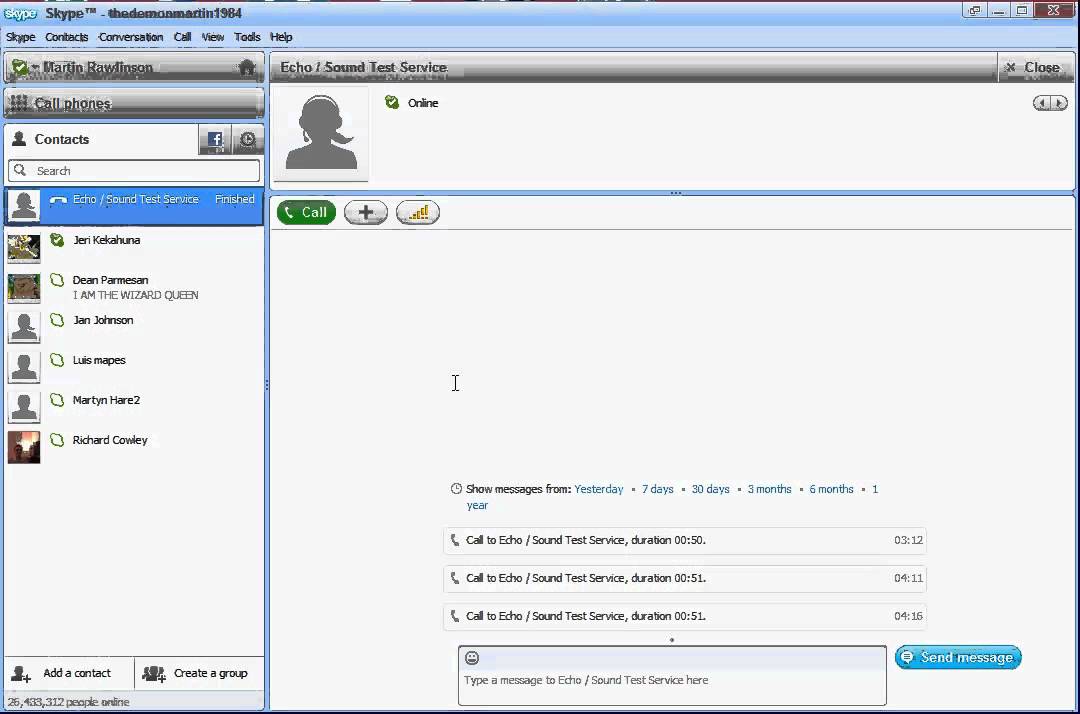The width and height of the screenshot is (1080, 714).
Task: Show messages from 6 months
Action: pyautogui.click(x=831, y=490)
